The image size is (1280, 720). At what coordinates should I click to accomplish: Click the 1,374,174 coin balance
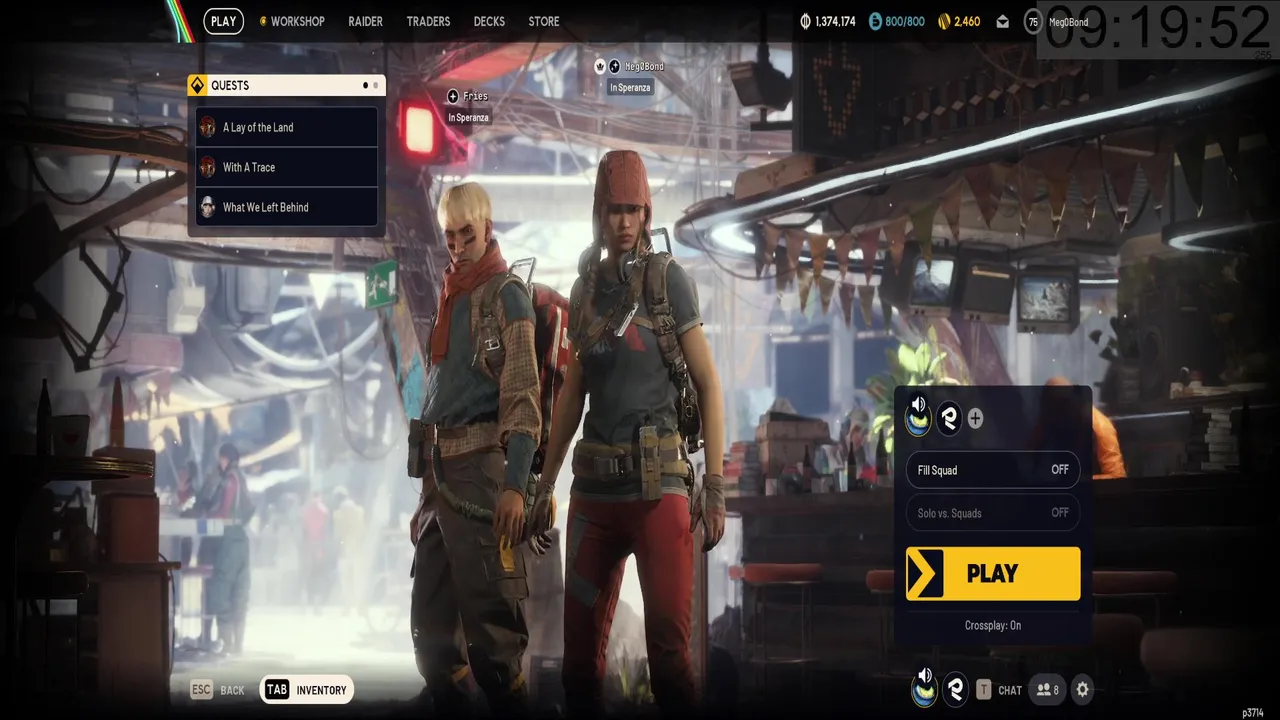click(x=835, y=21)
